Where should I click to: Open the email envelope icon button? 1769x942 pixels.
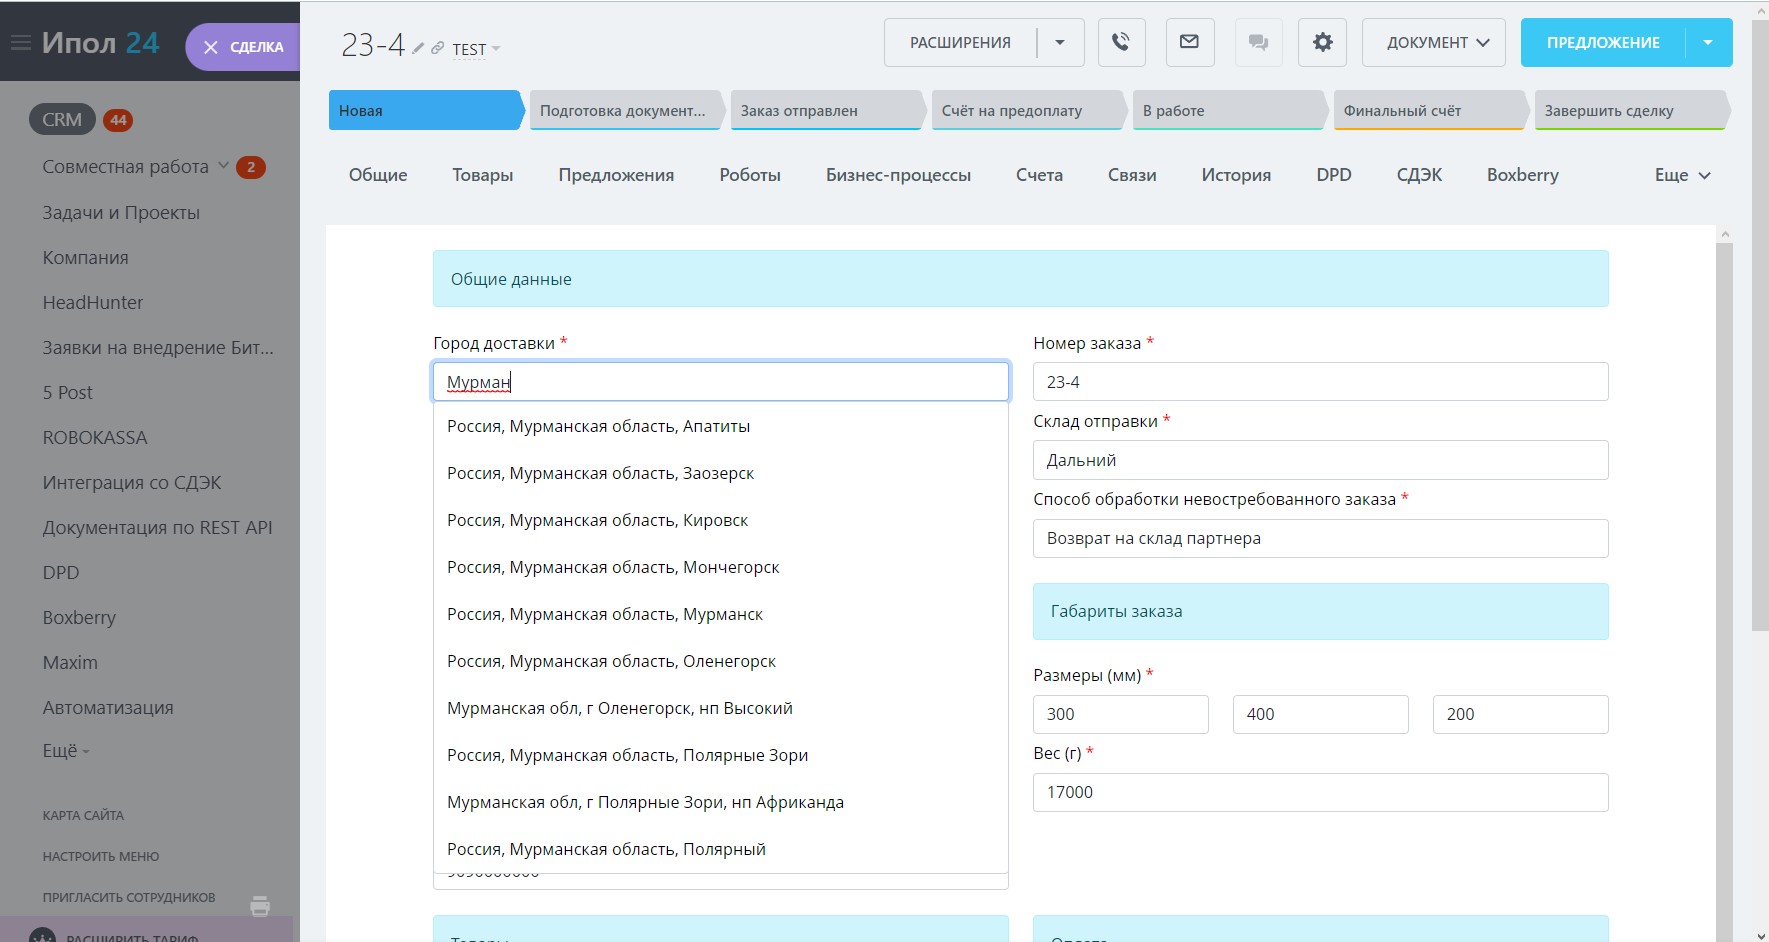(1189, 43)
